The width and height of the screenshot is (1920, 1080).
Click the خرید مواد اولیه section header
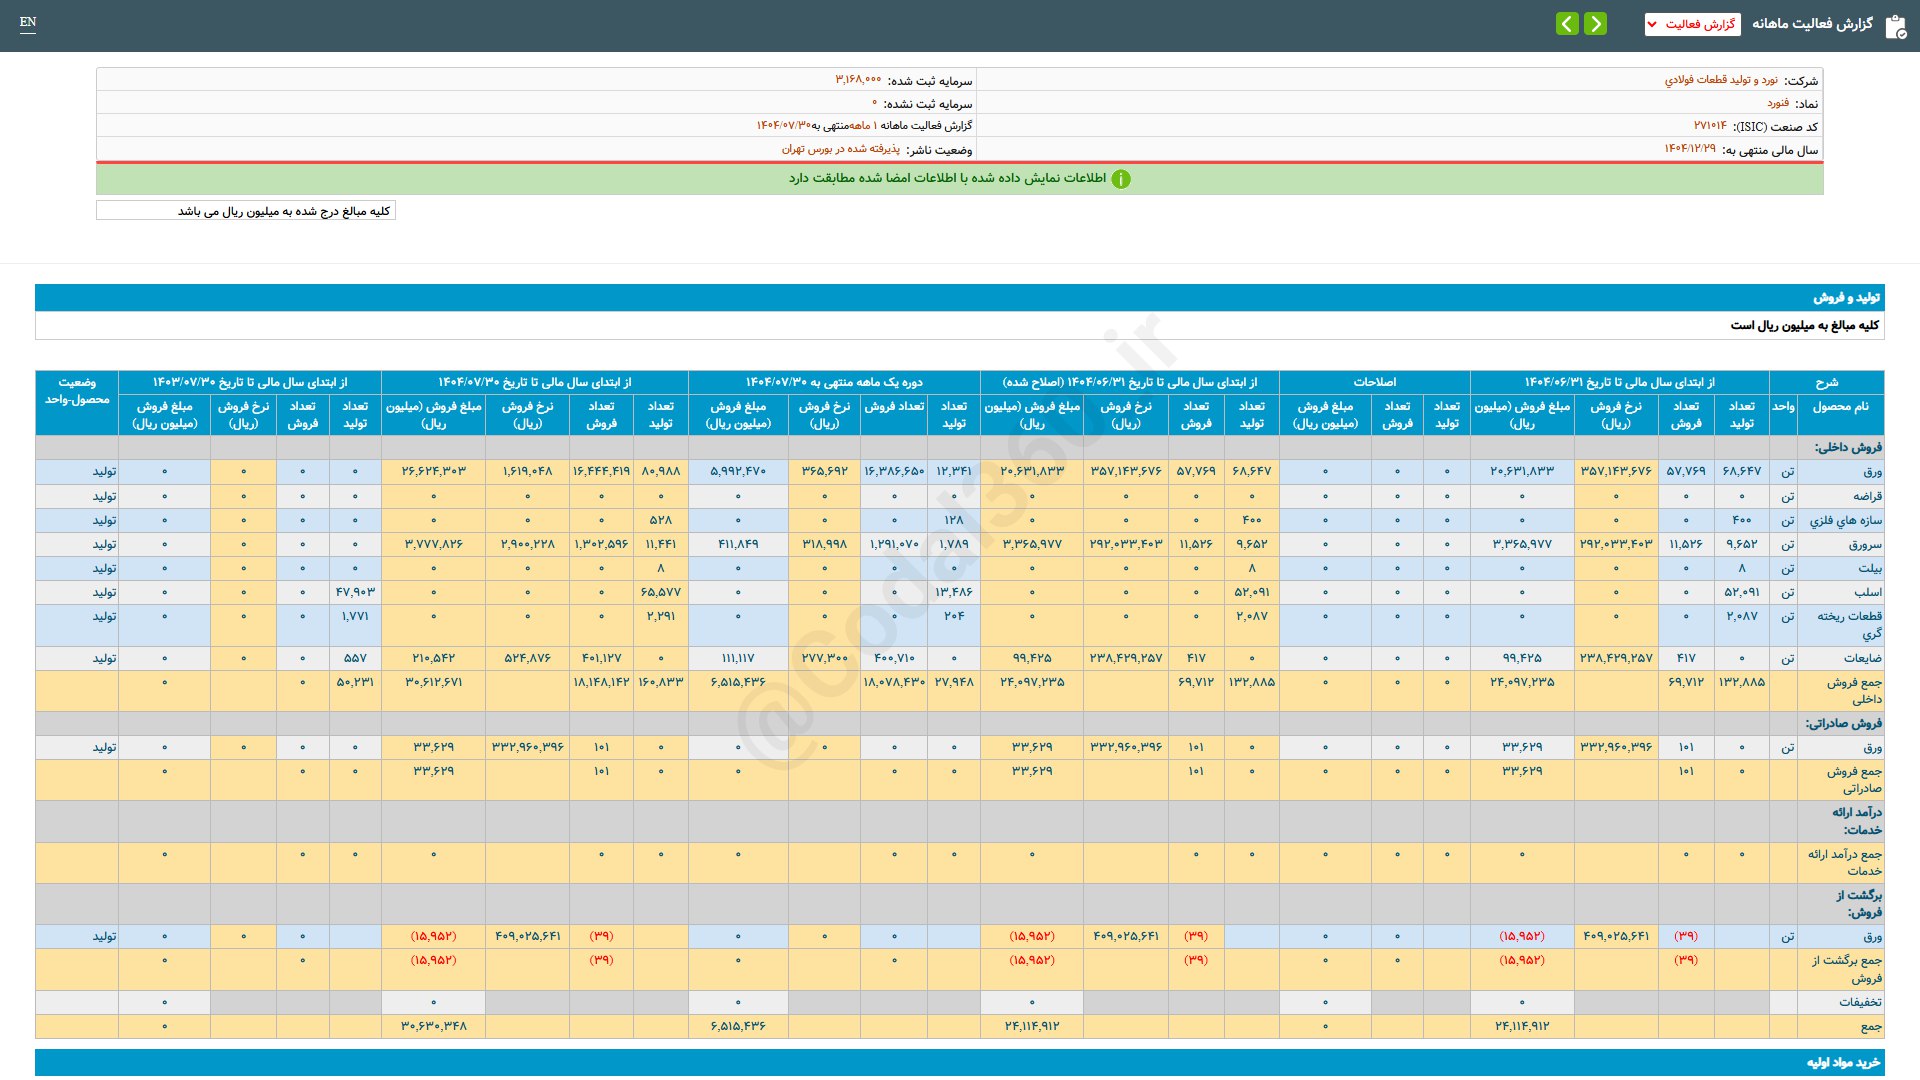1842,1062
